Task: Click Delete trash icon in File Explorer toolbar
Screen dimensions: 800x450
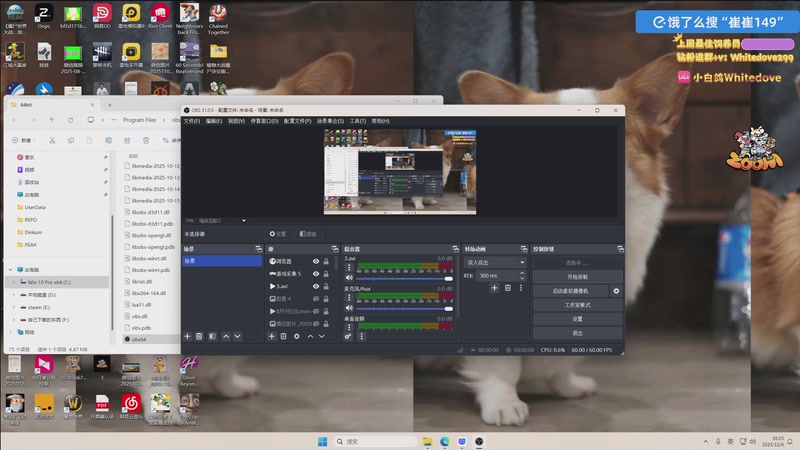Action: (x=146, y=140)
